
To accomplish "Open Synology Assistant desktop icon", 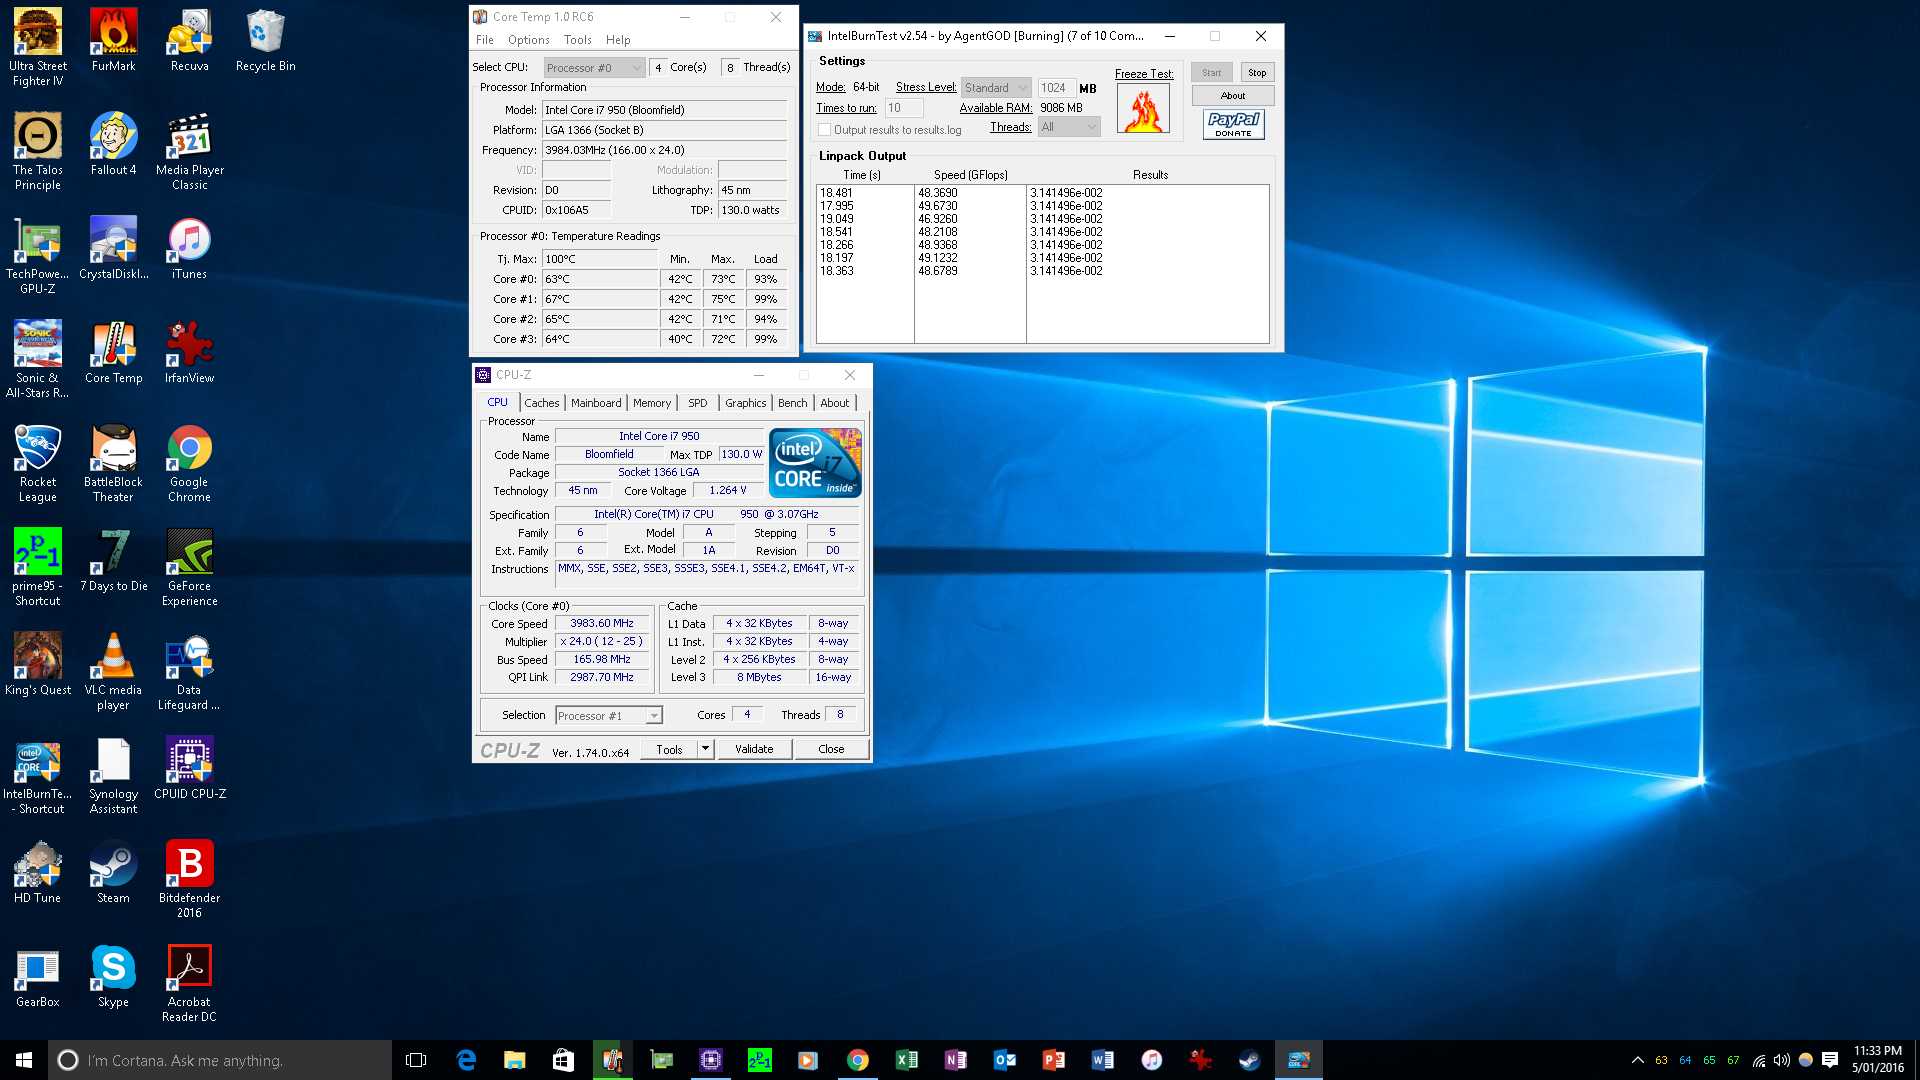I will coord(113,774).
